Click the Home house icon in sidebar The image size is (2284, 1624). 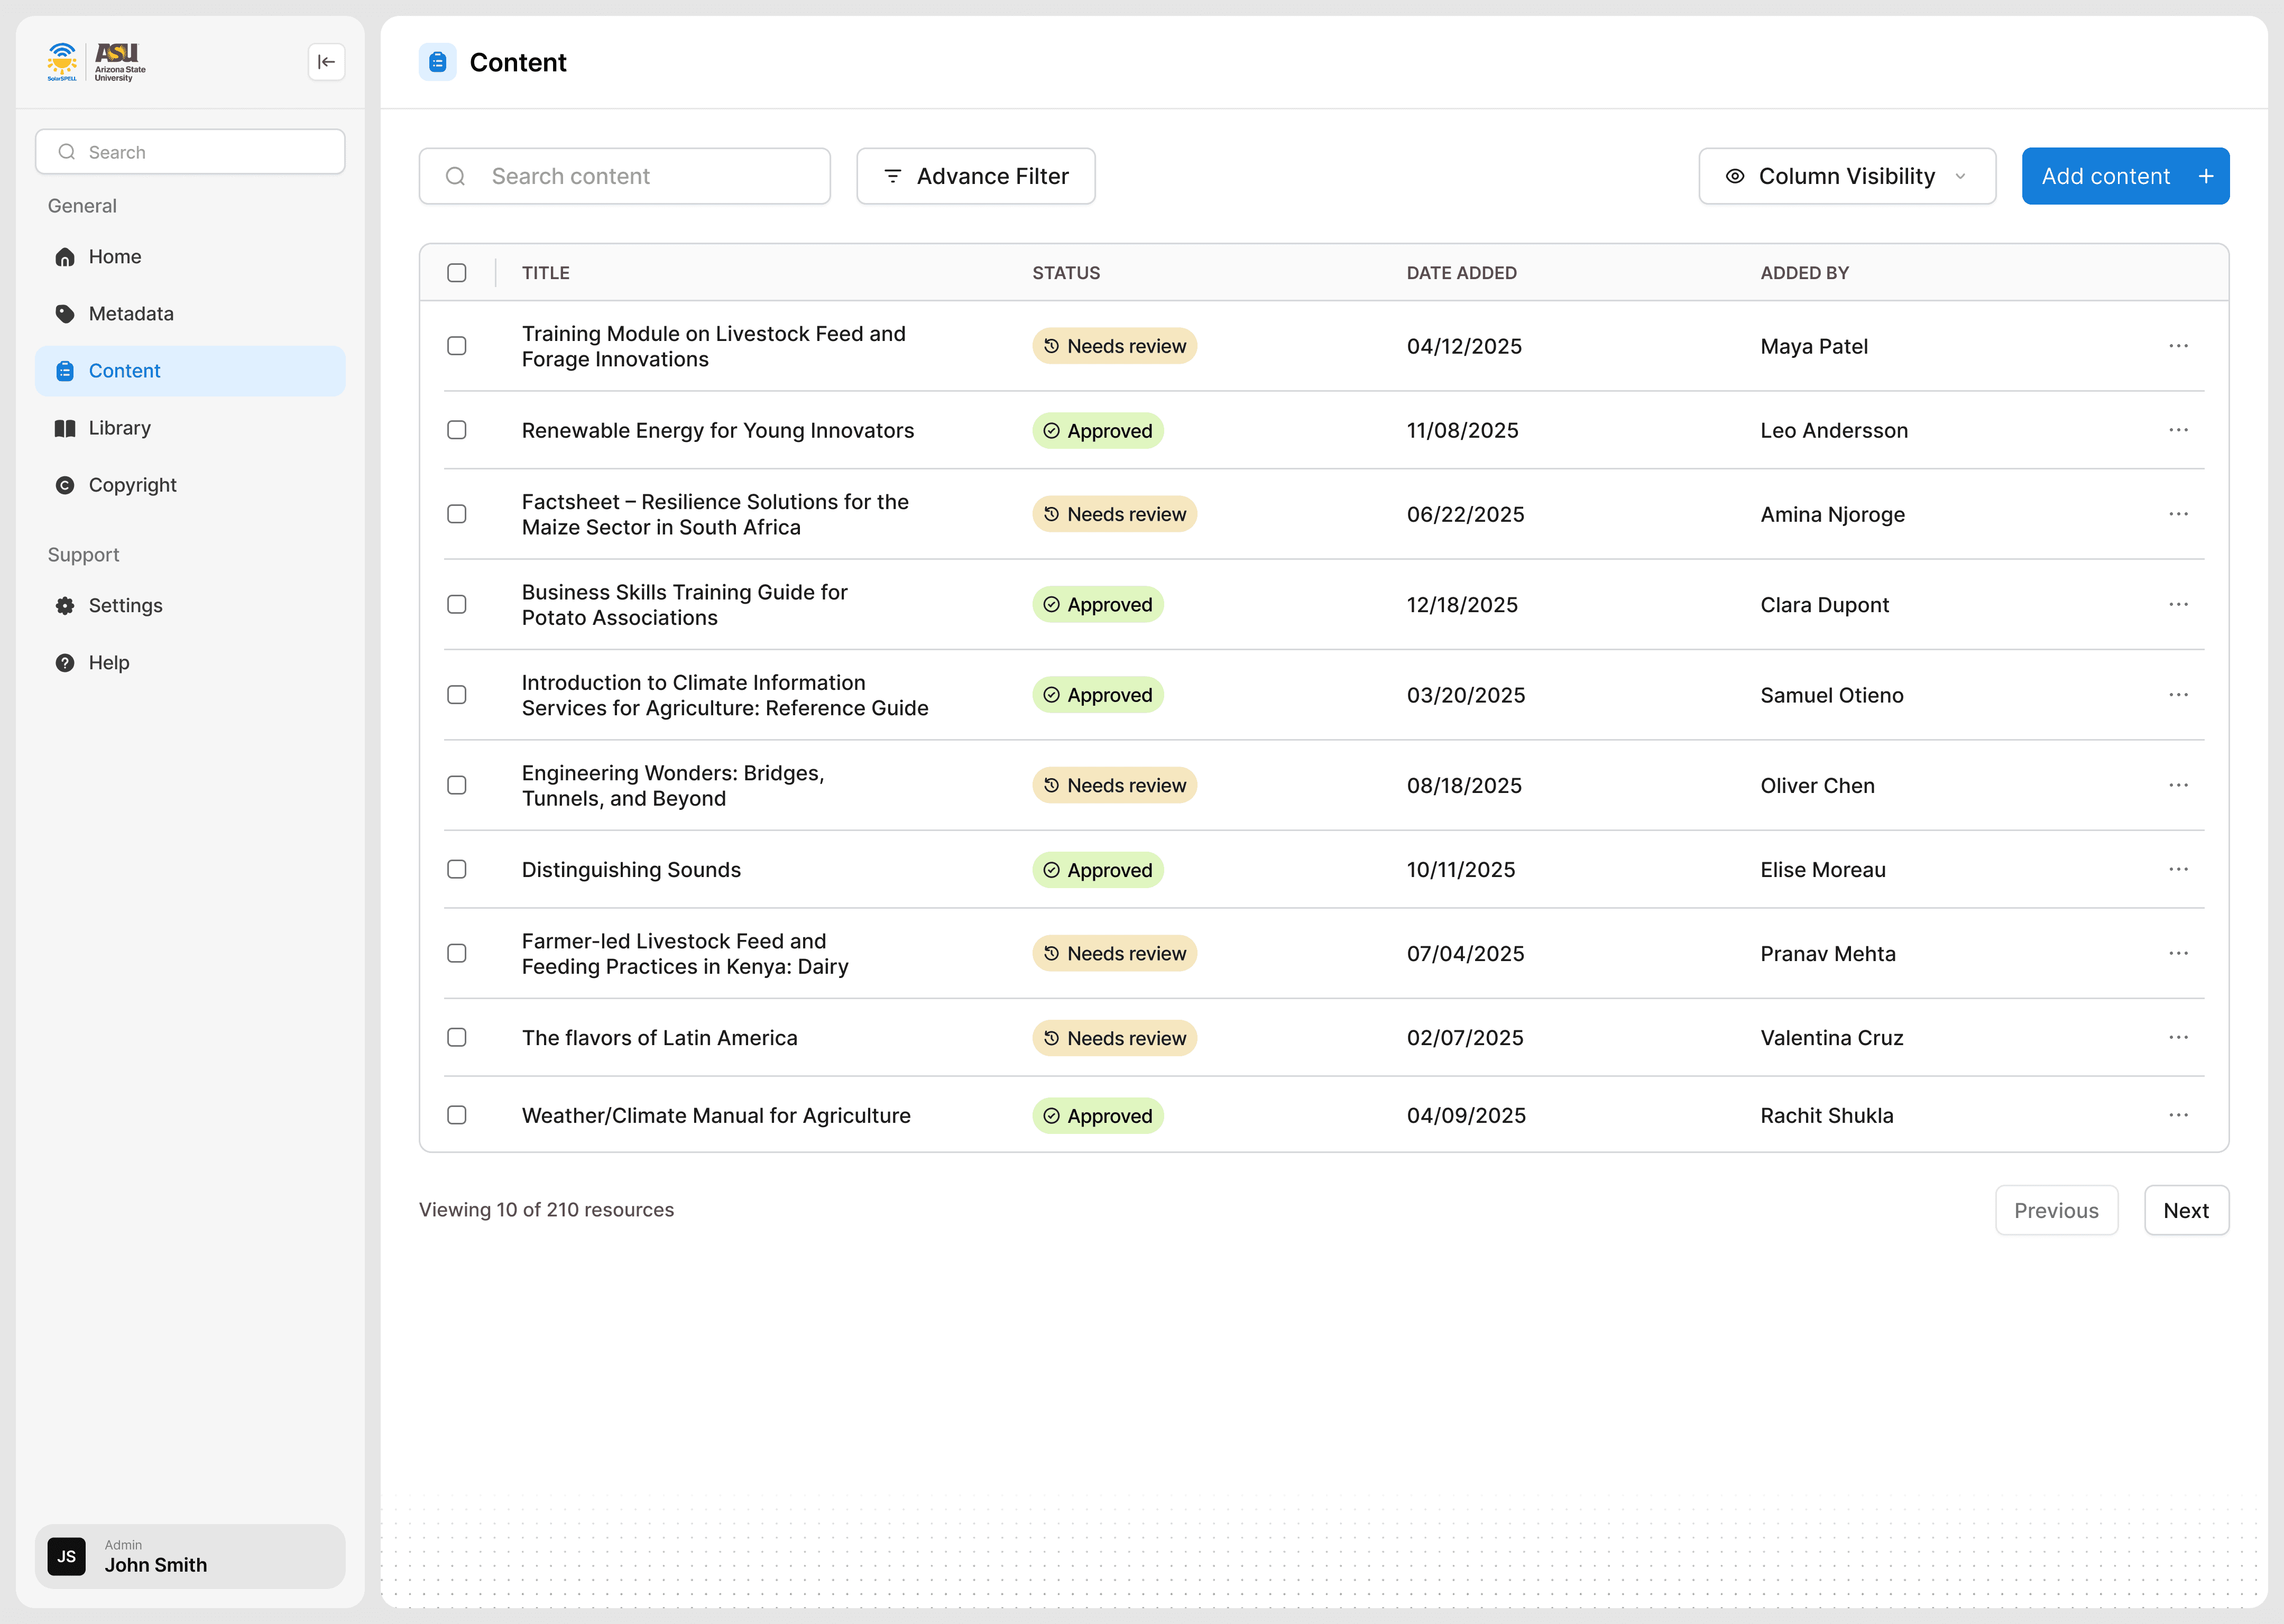pos(65,257)
